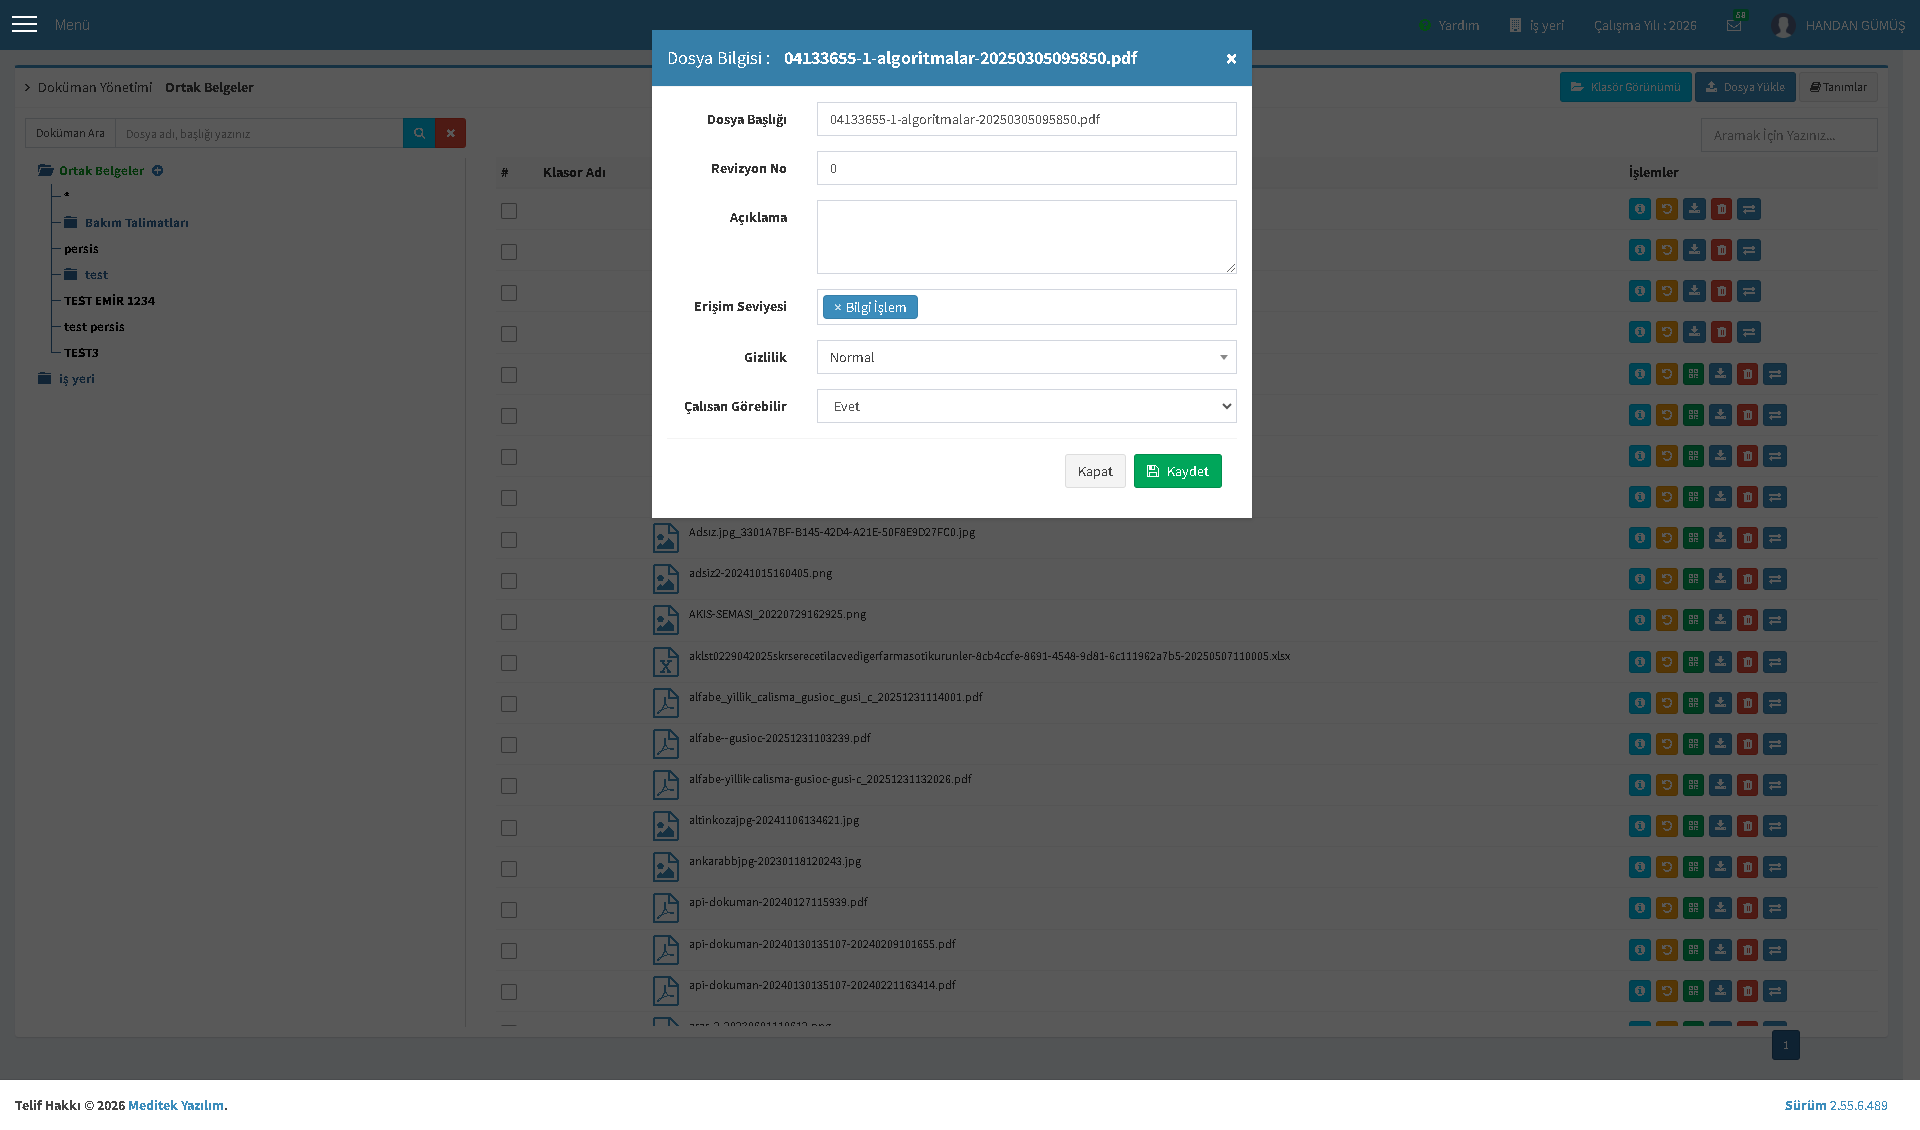Tick checkbox for ankarabbjpg-20230118120243.jpg row
This screenshot has height=1130, width=1920.
click(x=509, y=869)
